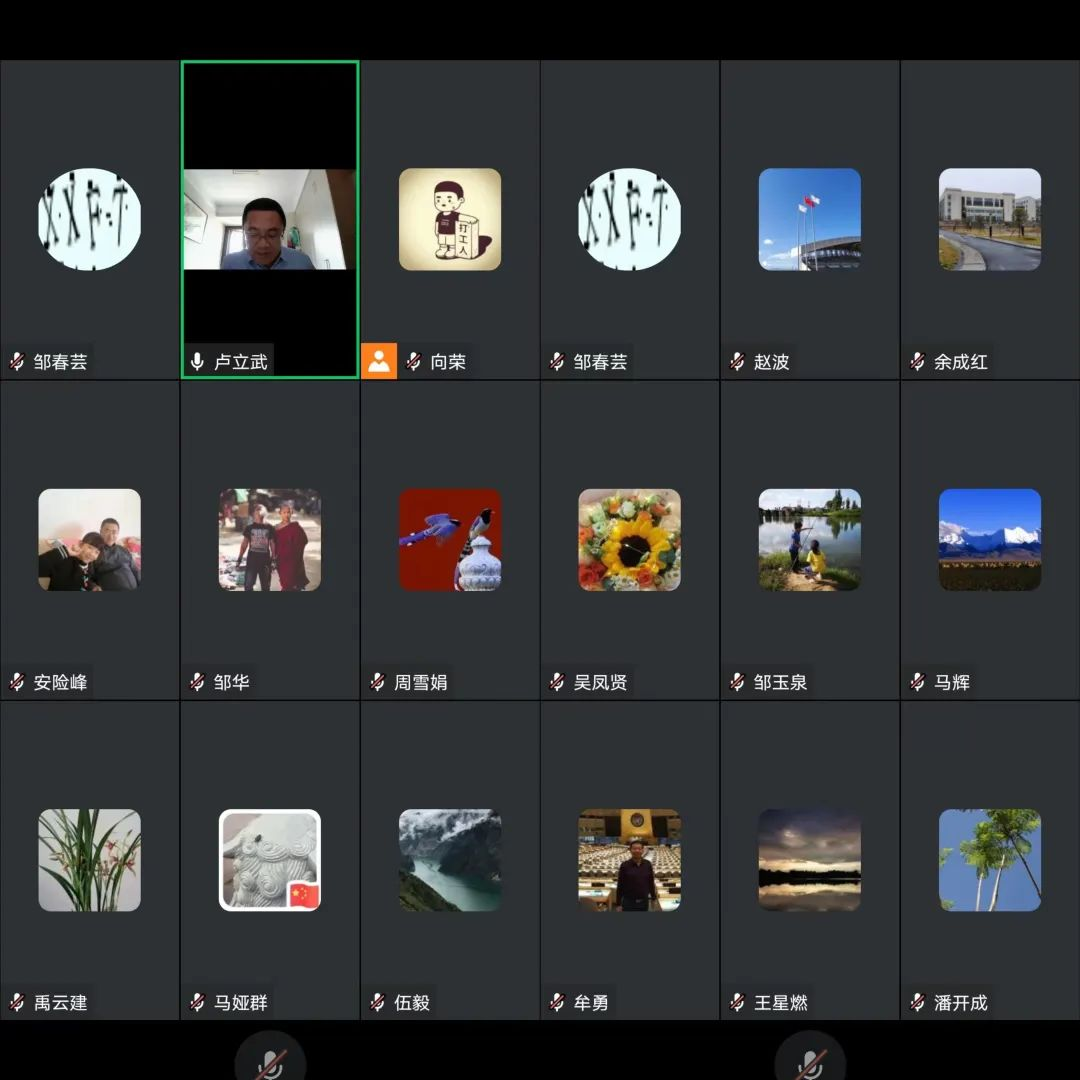The width and height of the screenshot is (1080, 1080).
Task: Click muted microphone icon next to 周雪娟
Action: [377, 682]
